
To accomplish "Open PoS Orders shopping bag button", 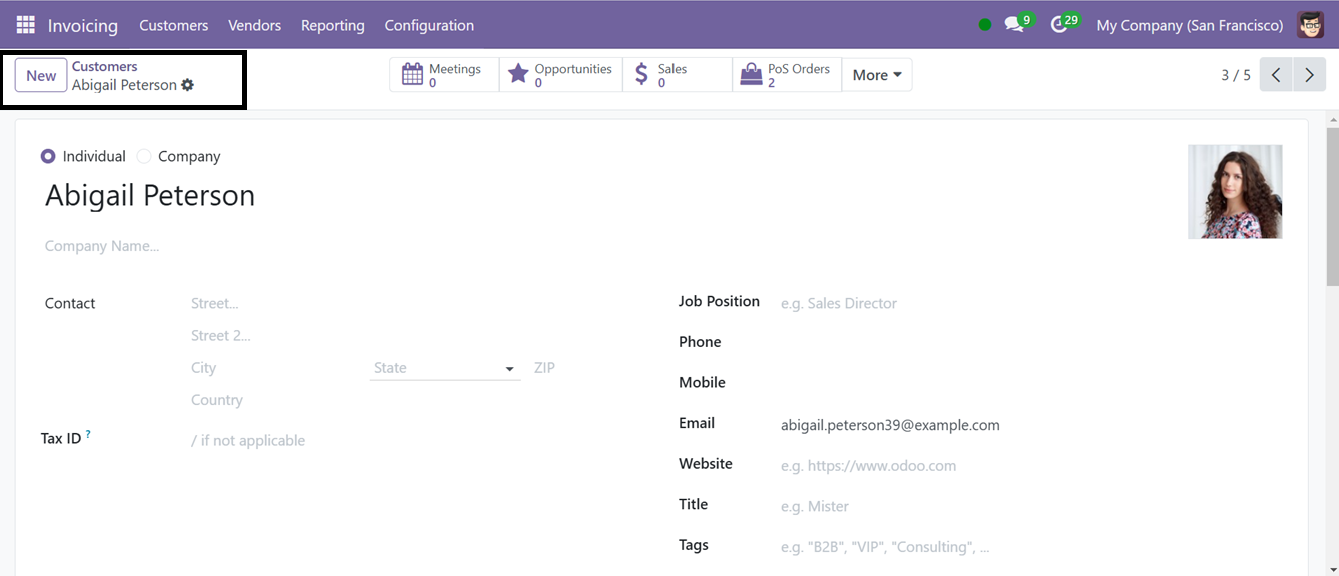I will click(787, 75).
